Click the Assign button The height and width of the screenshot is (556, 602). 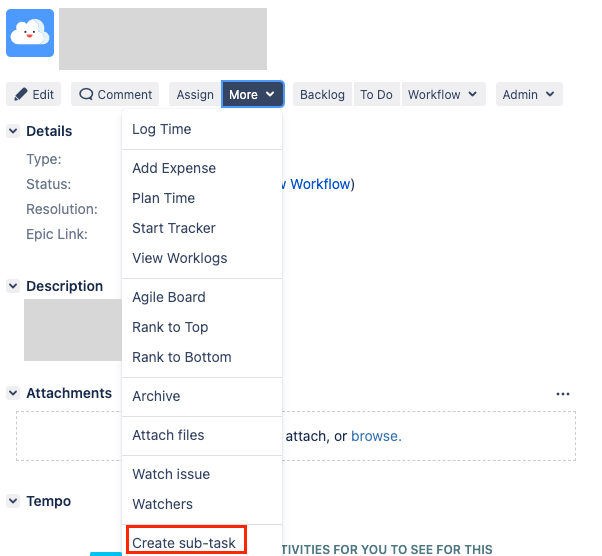point(195,94)
